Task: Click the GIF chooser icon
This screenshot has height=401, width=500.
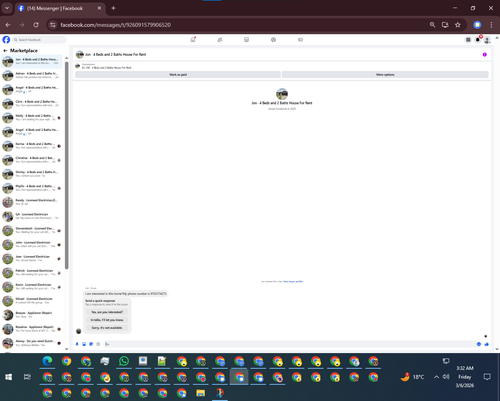Action: [x=98, y=344]
